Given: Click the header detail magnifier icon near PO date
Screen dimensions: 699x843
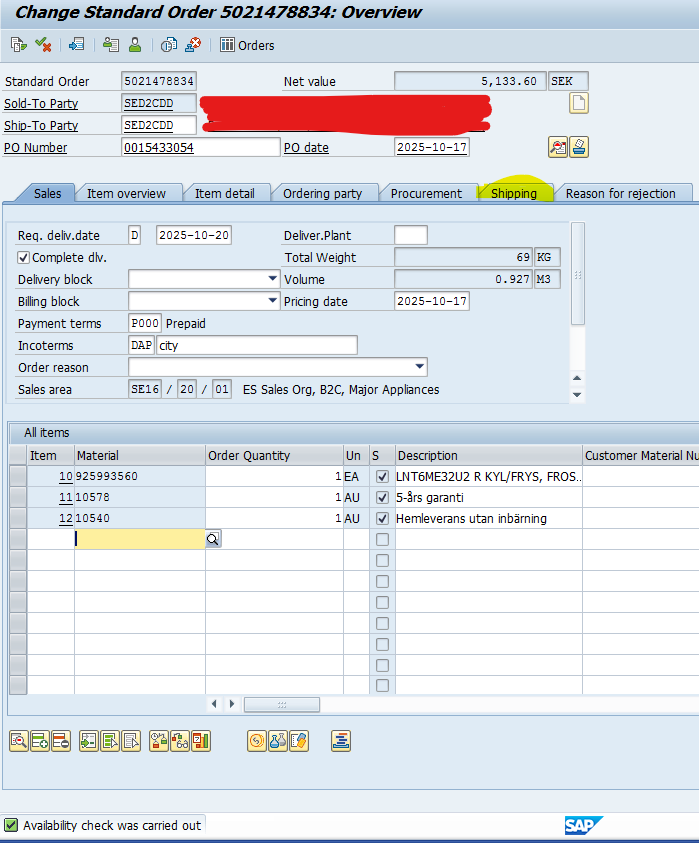Looking at the screenshot, I should 558,147.
